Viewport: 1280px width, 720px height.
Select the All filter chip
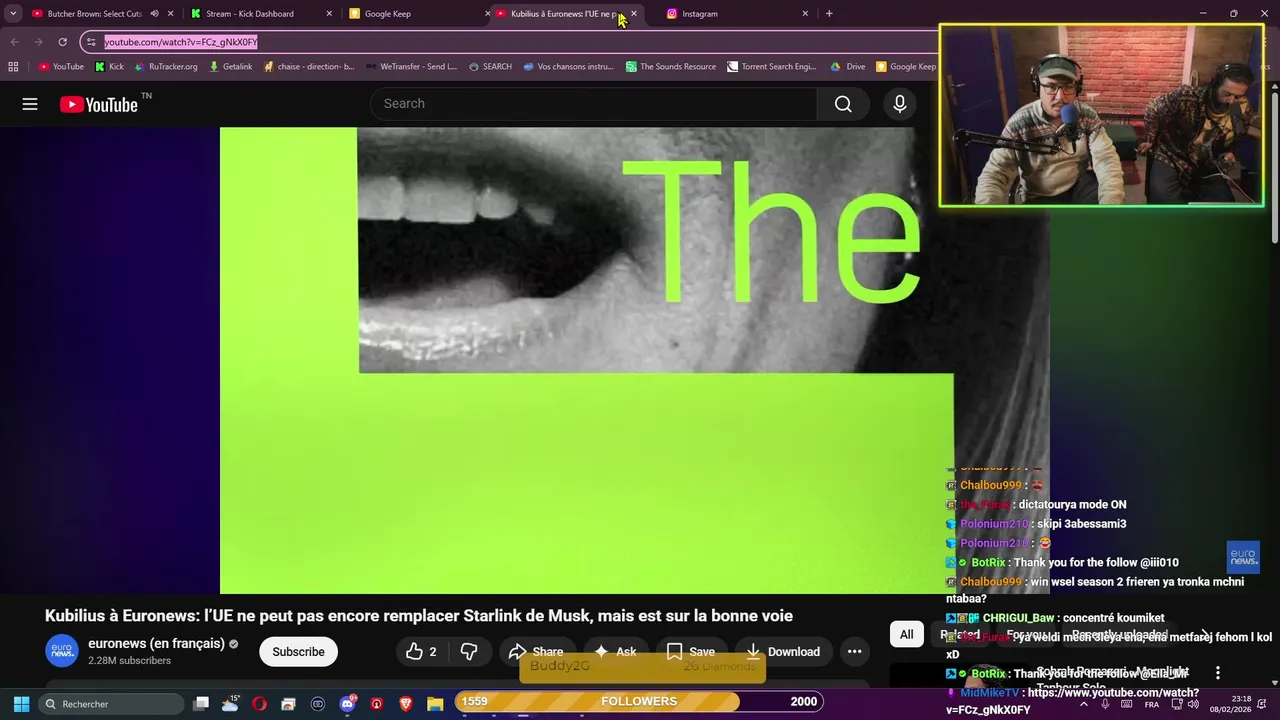(906, 634)
